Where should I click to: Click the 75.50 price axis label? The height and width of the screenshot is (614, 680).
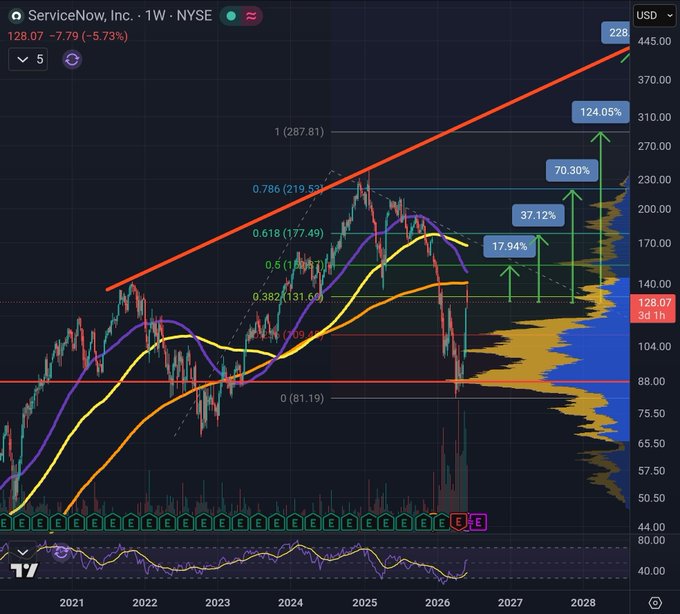(x=651, y=414)
